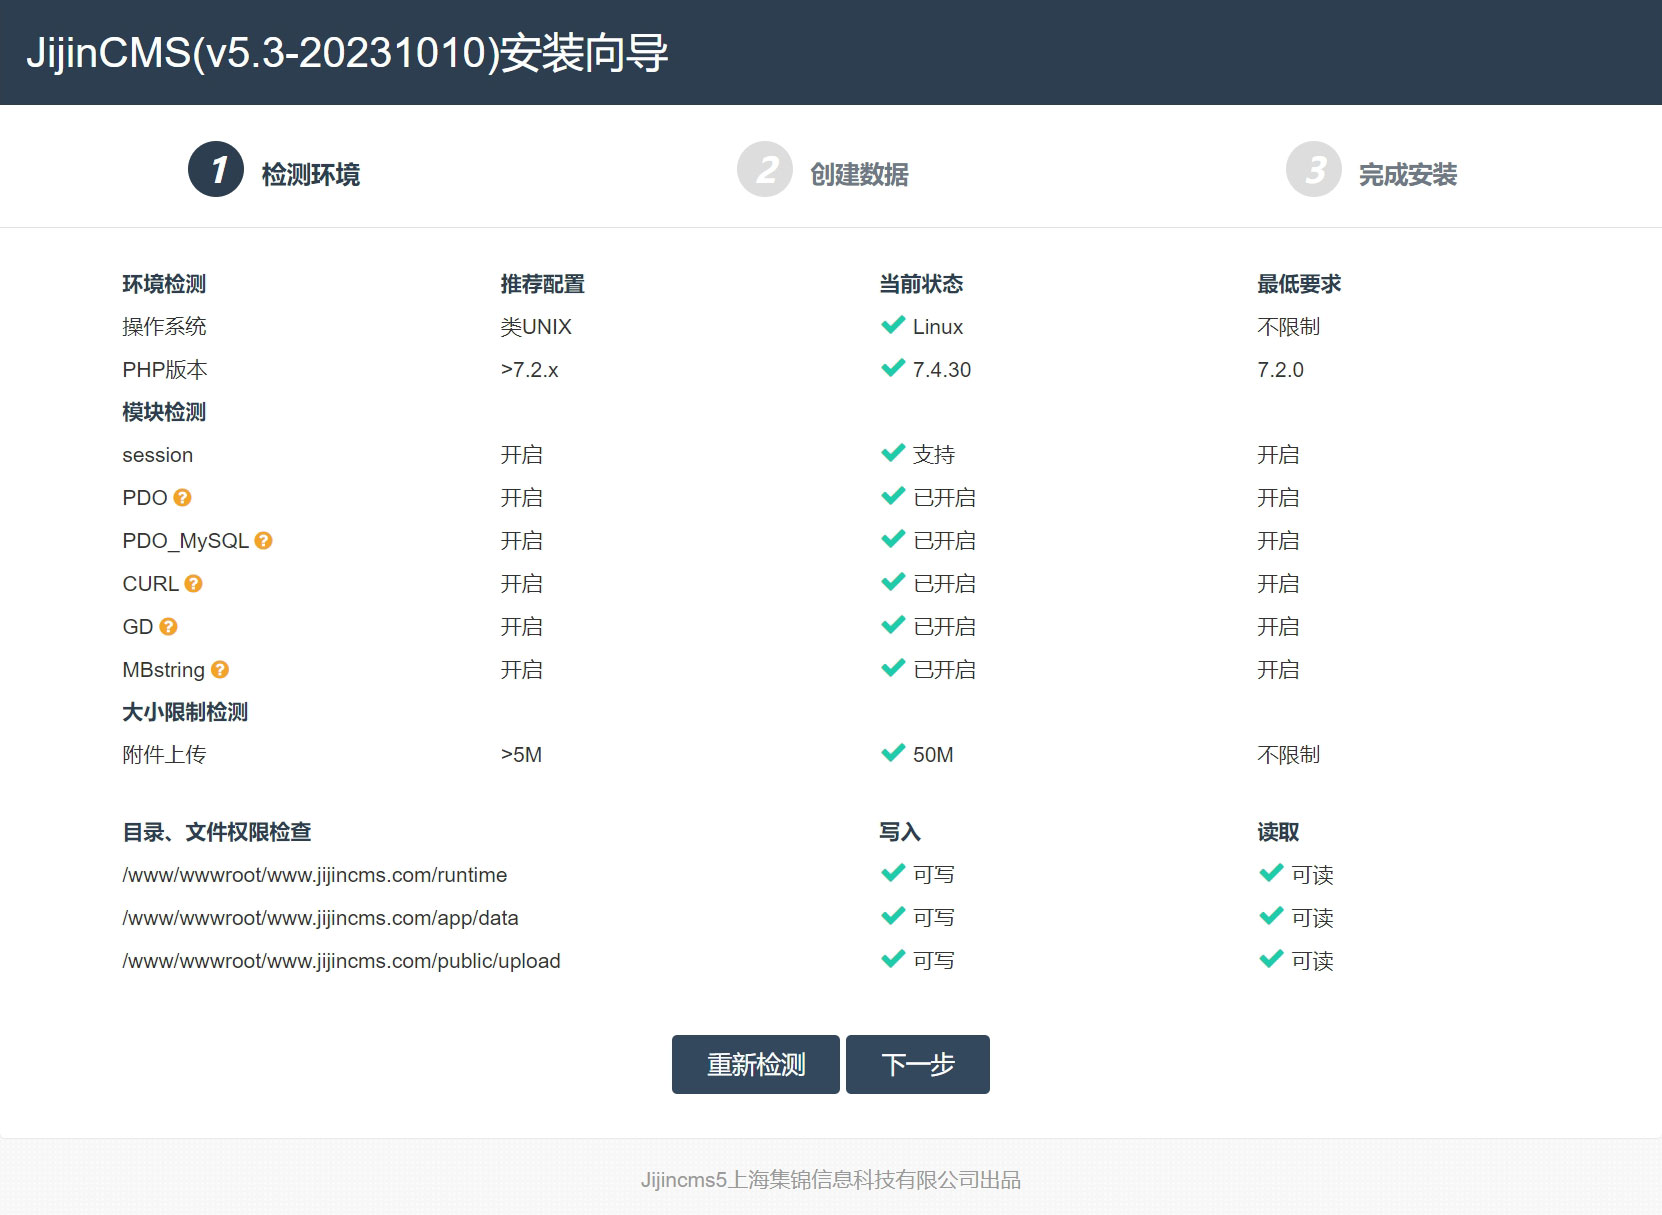Click the 操作系统 row label
This screenshot has height=1215, width=1662.
coord(164,327)
